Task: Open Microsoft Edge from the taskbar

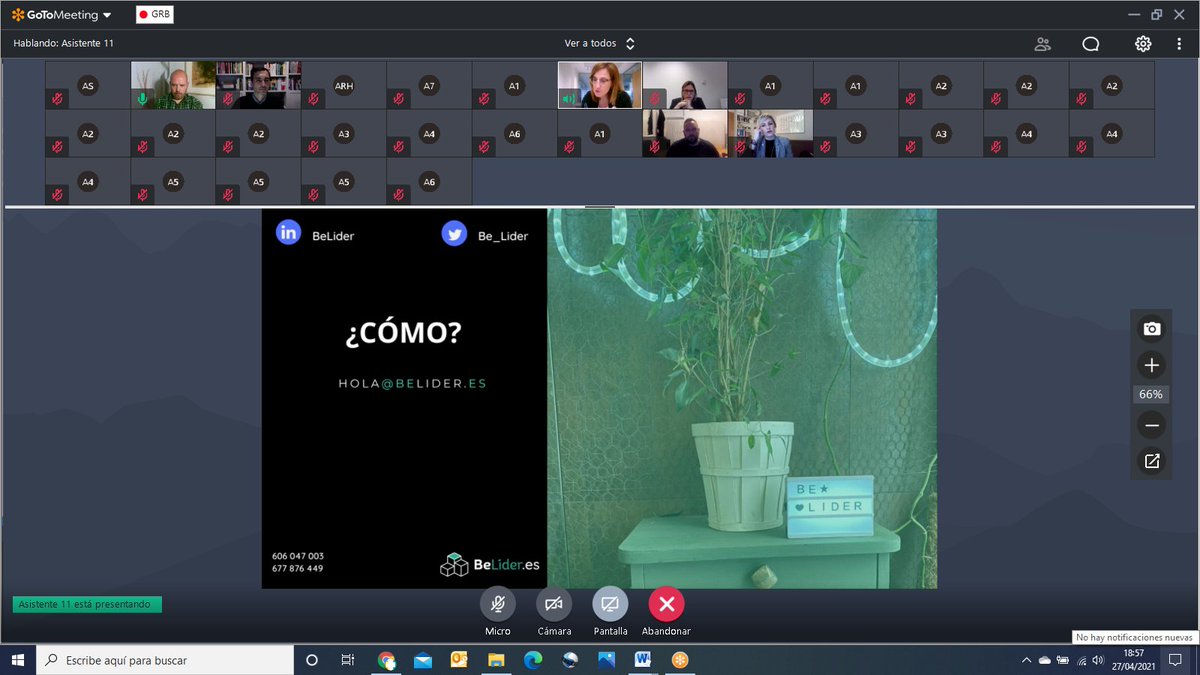Action: pos(532,660)
